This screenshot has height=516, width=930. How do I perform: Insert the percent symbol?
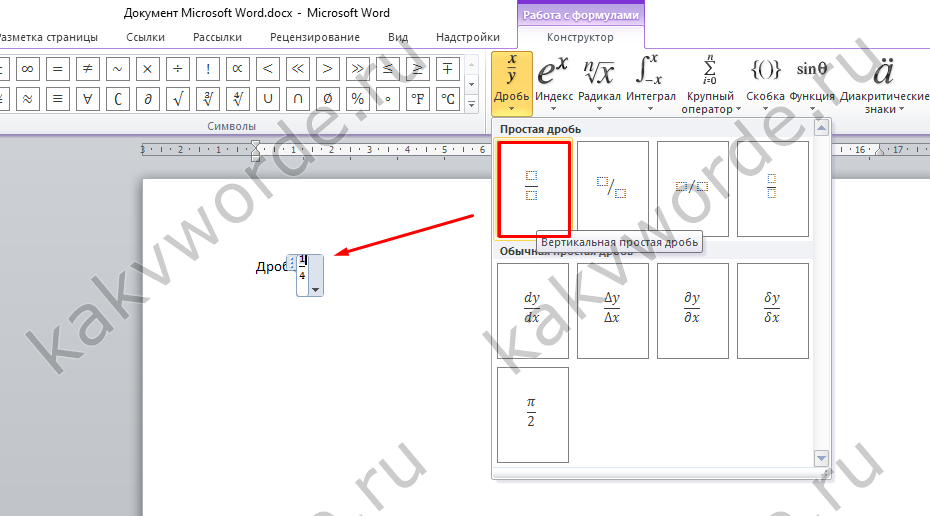(x=358, y=98)
